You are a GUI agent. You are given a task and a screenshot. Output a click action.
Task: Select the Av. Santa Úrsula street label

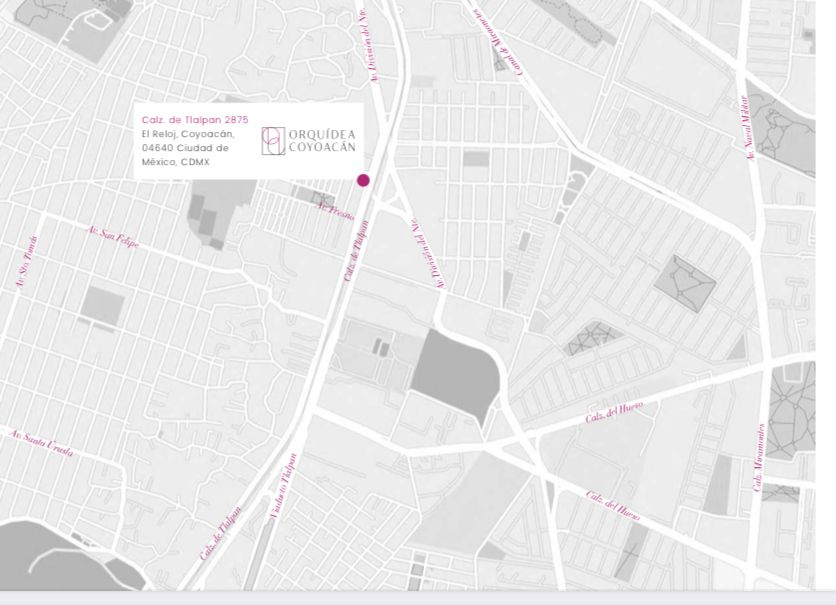(42, 443)
